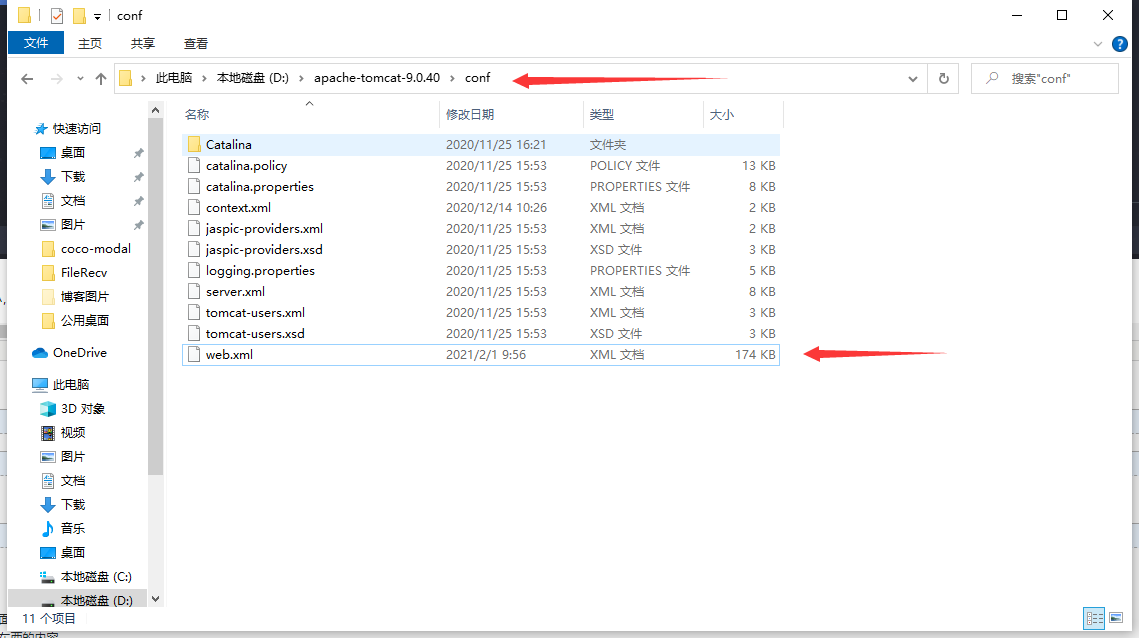
Task: Click the 174 KB size of web.xml
Action: pyautogui.click(x=755, y=355)
